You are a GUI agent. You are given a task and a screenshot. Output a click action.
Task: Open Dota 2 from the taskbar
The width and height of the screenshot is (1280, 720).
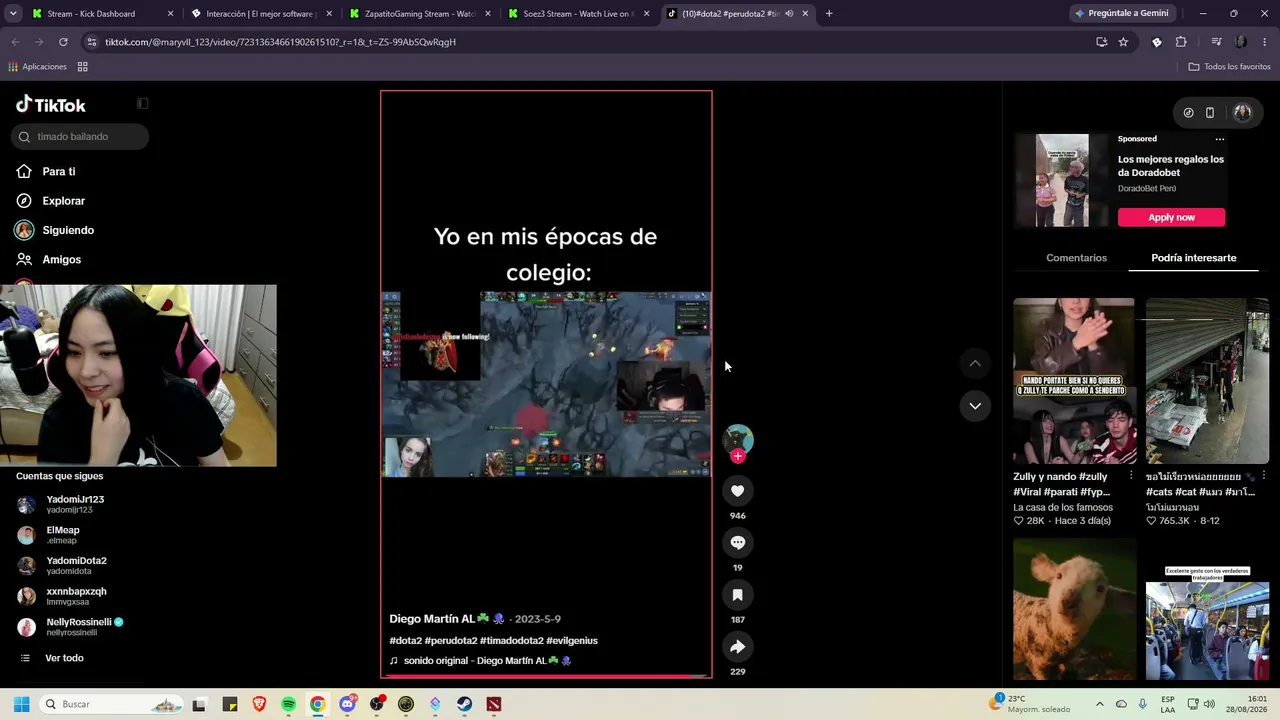tap(494, 704)
